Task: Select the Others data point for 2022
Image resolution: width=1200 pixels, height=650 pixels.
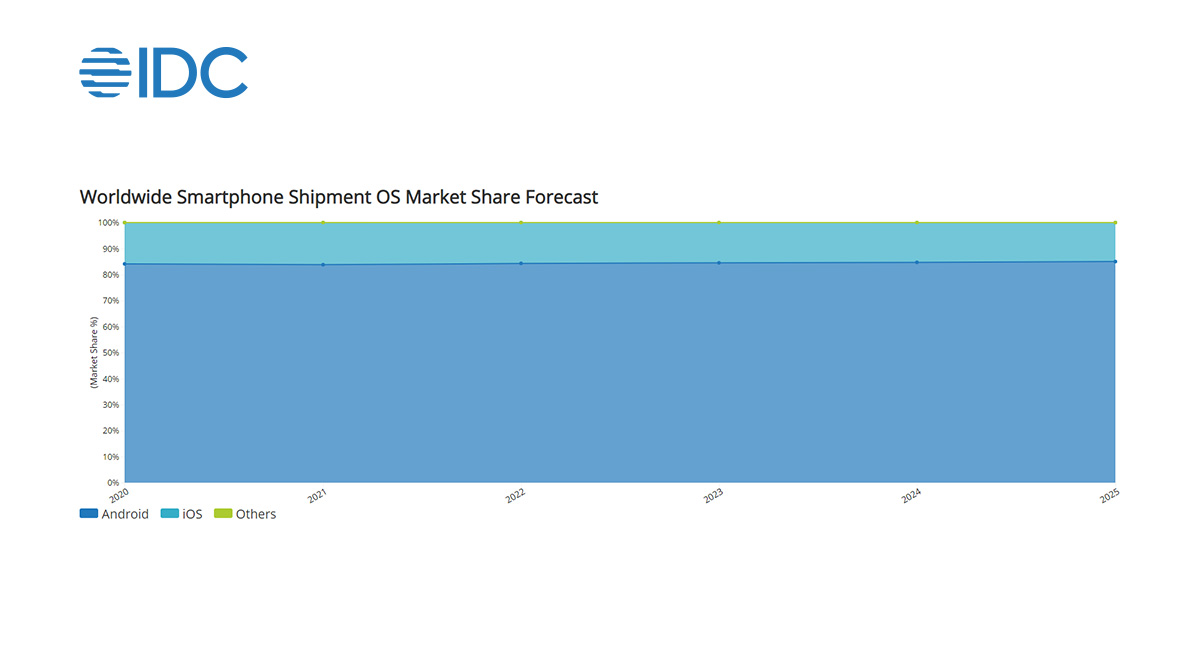Action: 521,222
